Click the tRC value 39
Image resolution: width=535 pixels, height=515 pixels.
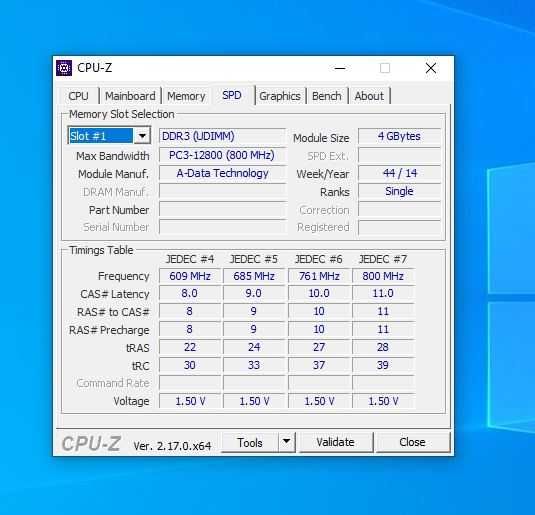(383, 365)
